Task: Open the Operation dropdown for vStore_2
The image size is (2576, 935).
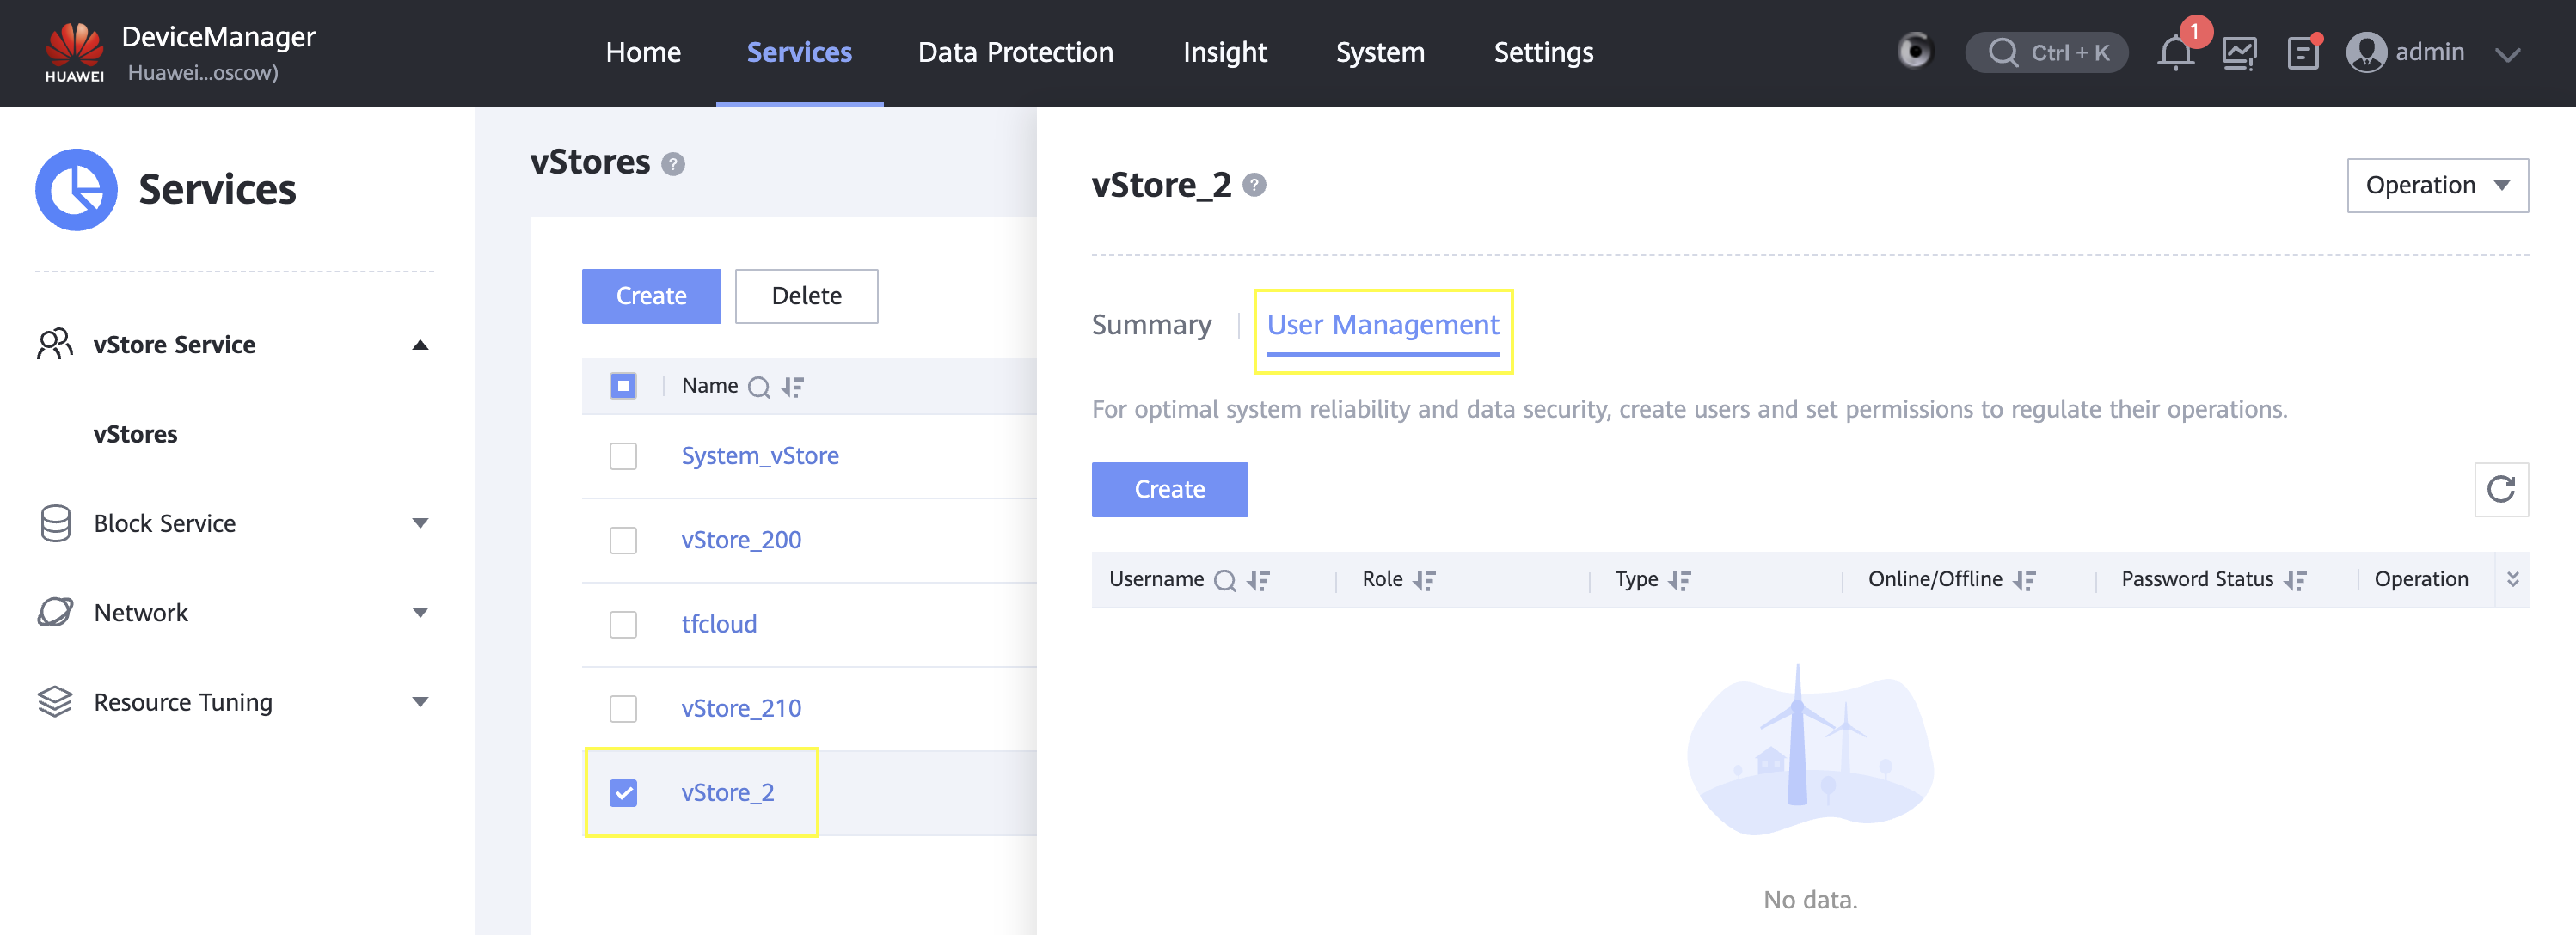Action: coord(2436,185)
